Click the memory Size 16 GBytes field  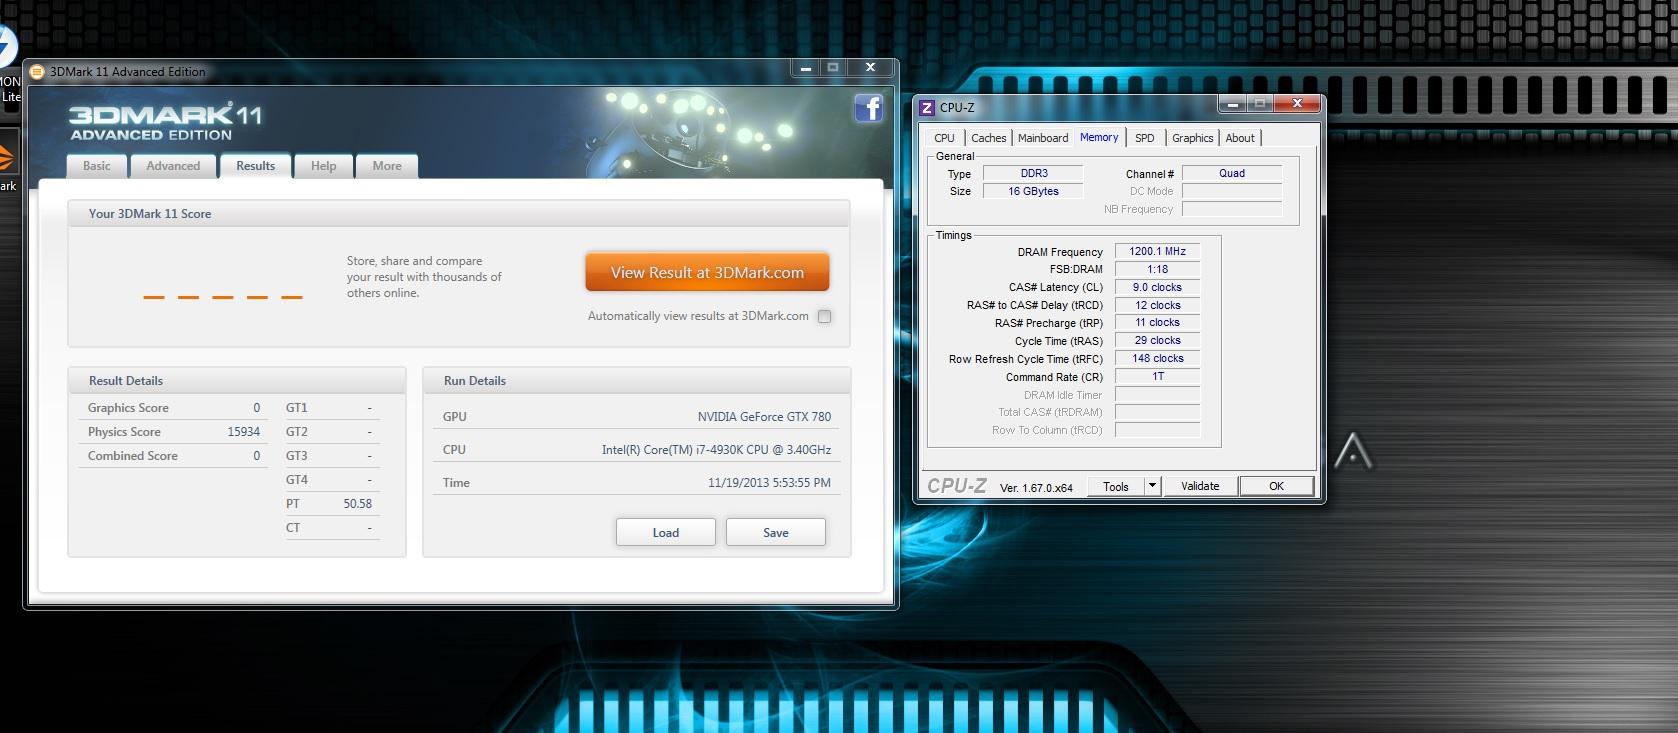coord(1033,191)
